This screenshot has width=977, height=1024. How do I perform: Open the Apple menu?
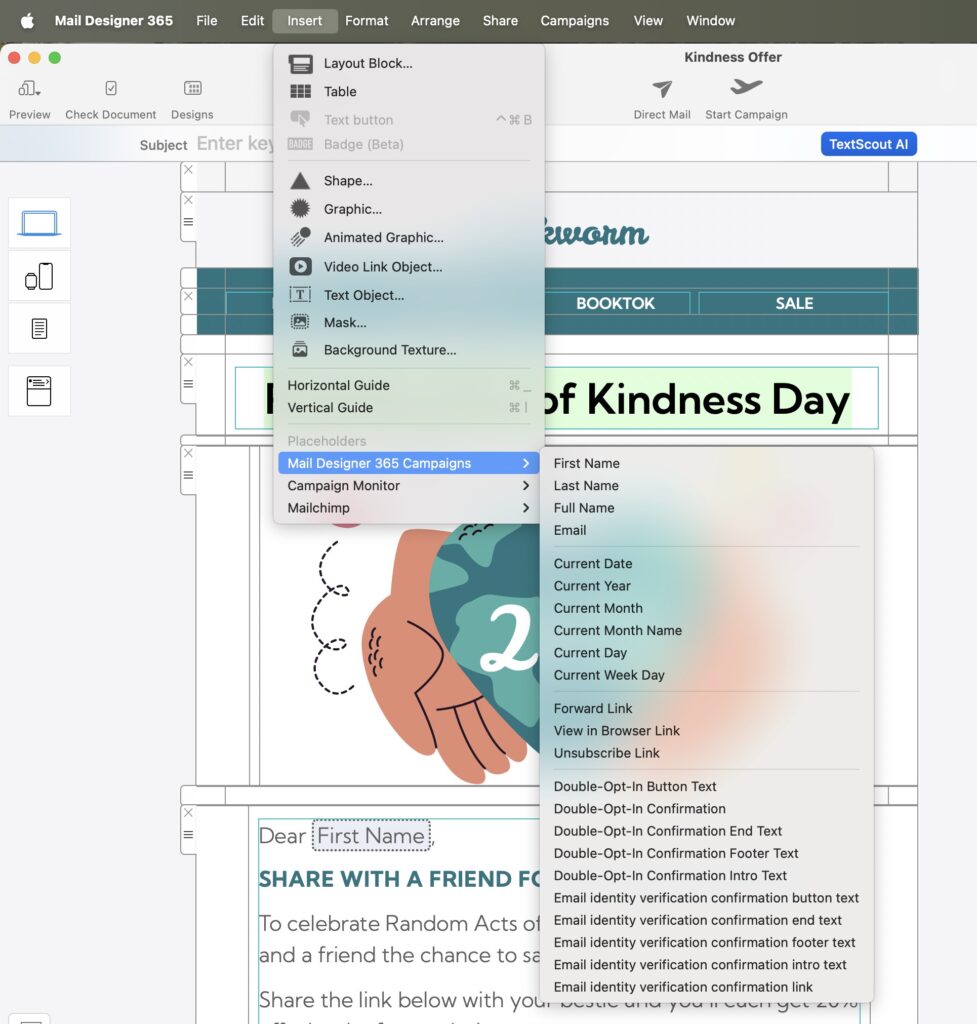27,21
